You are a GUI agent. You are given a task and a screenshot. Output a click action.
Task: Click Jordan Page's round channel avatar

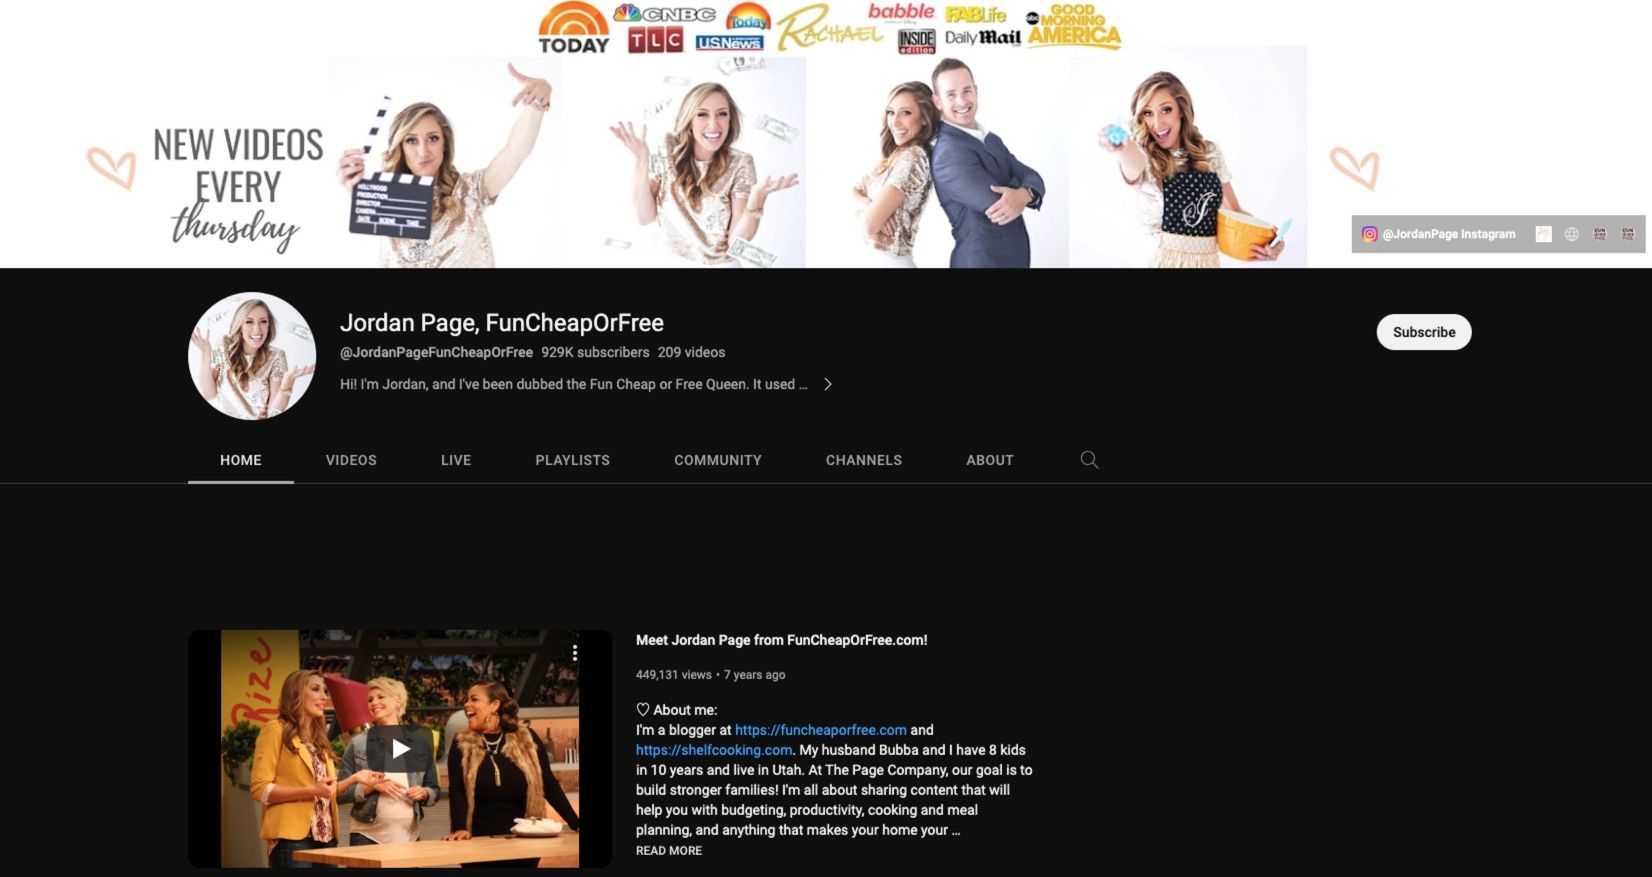pos(252,356)
